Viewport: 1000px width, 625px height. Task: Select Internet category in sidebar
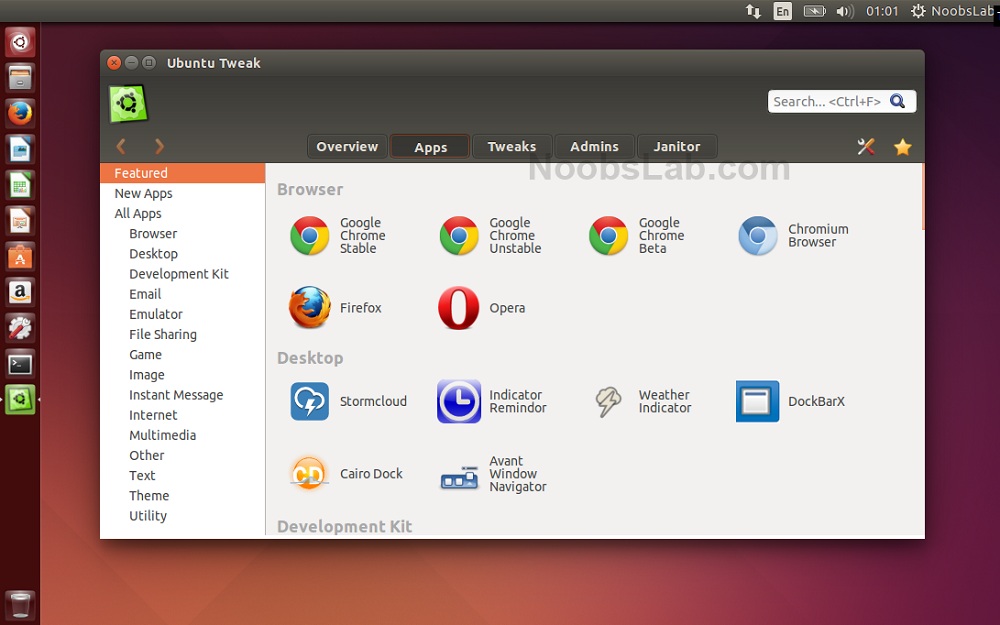(182, 415)
